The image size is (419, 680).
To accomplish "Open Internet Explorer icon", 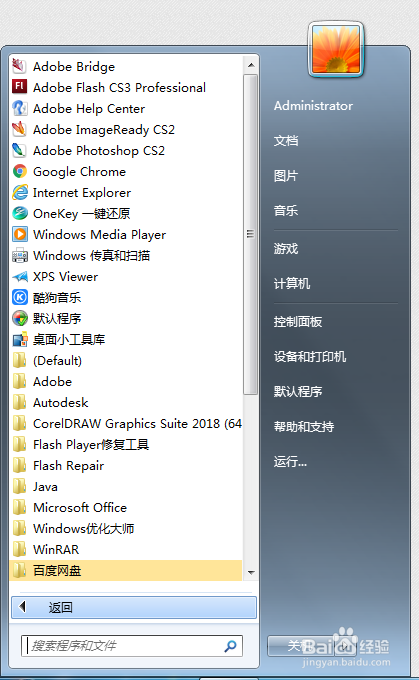I will (x=20, y=192).
